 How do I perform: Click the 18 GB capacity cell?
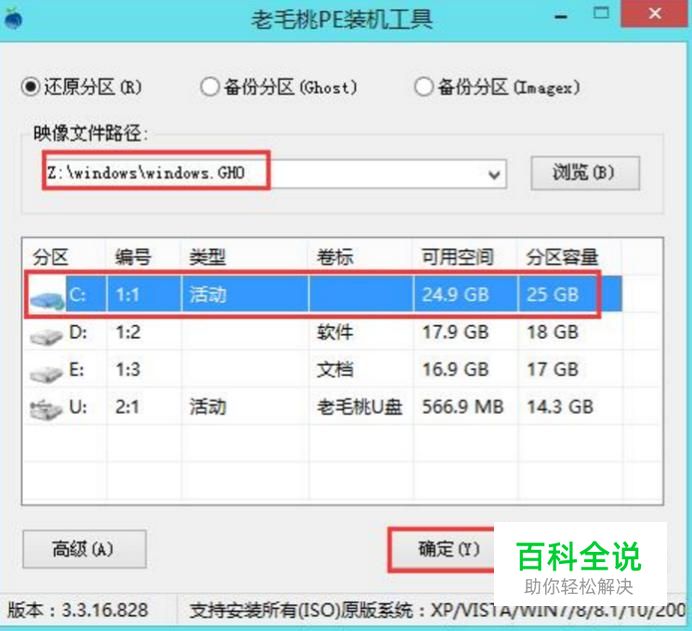[x=553, y=332]
